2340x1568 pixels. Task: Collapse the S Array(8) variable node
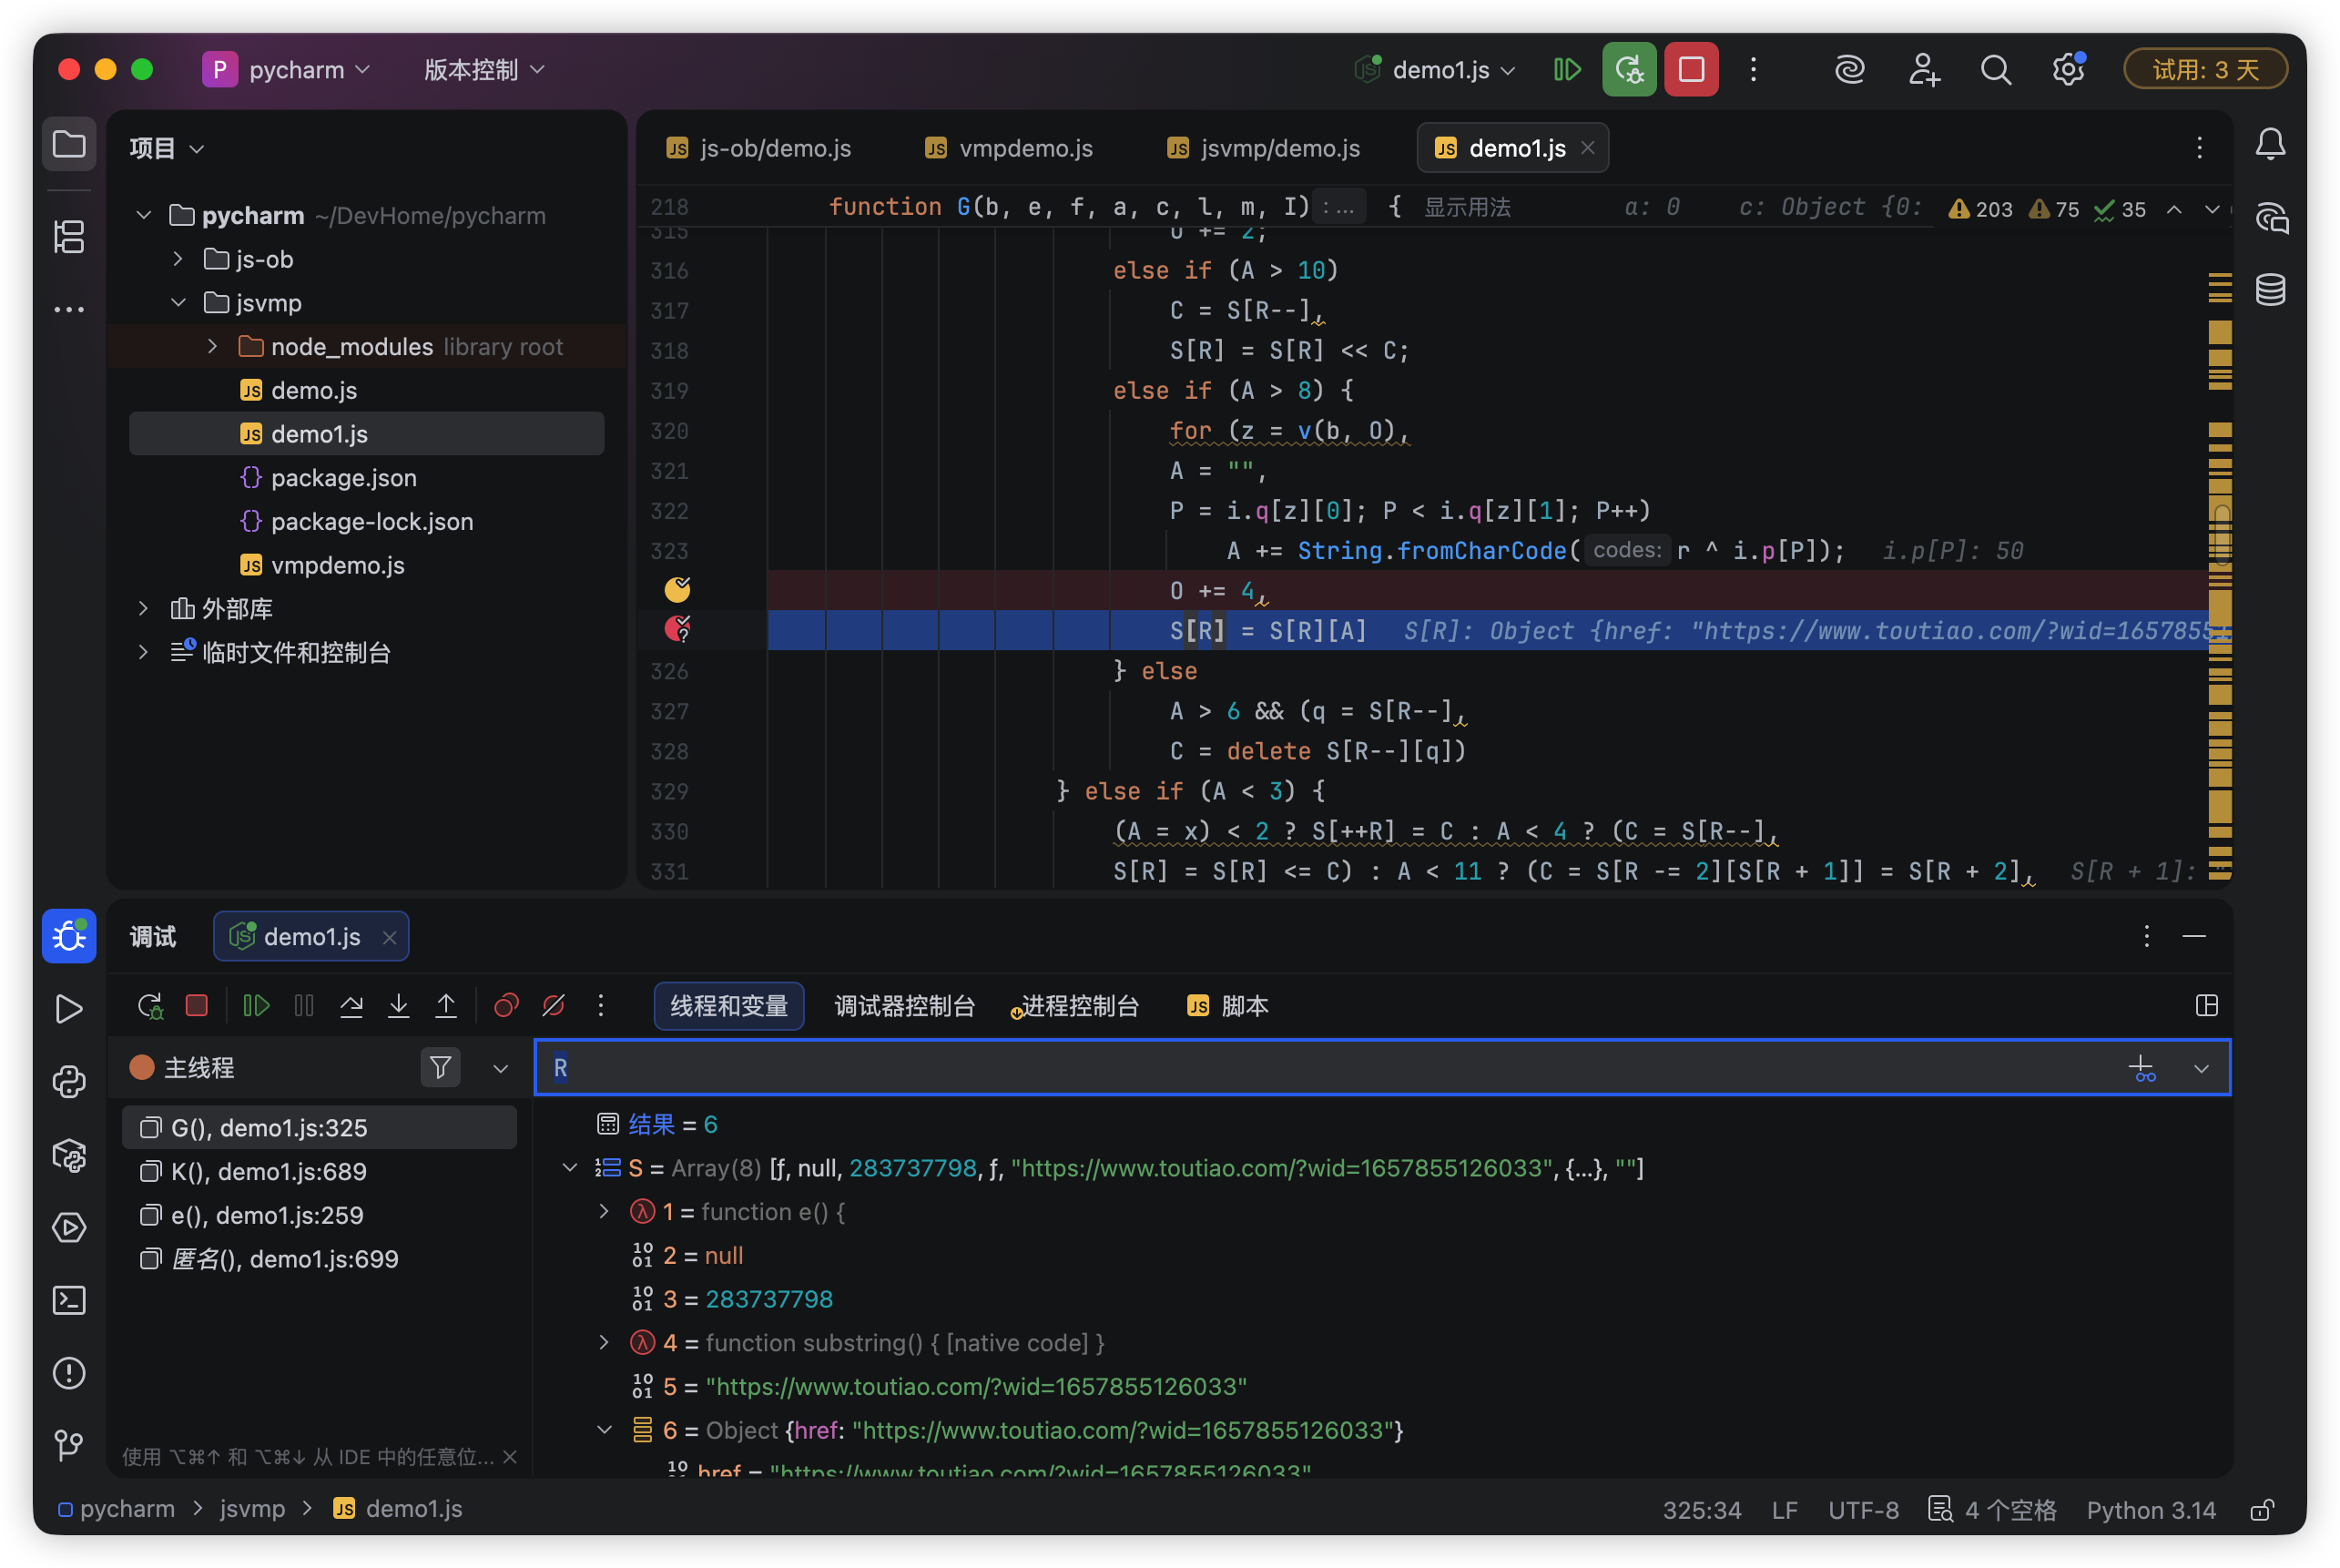click(x=570, y=1167)
